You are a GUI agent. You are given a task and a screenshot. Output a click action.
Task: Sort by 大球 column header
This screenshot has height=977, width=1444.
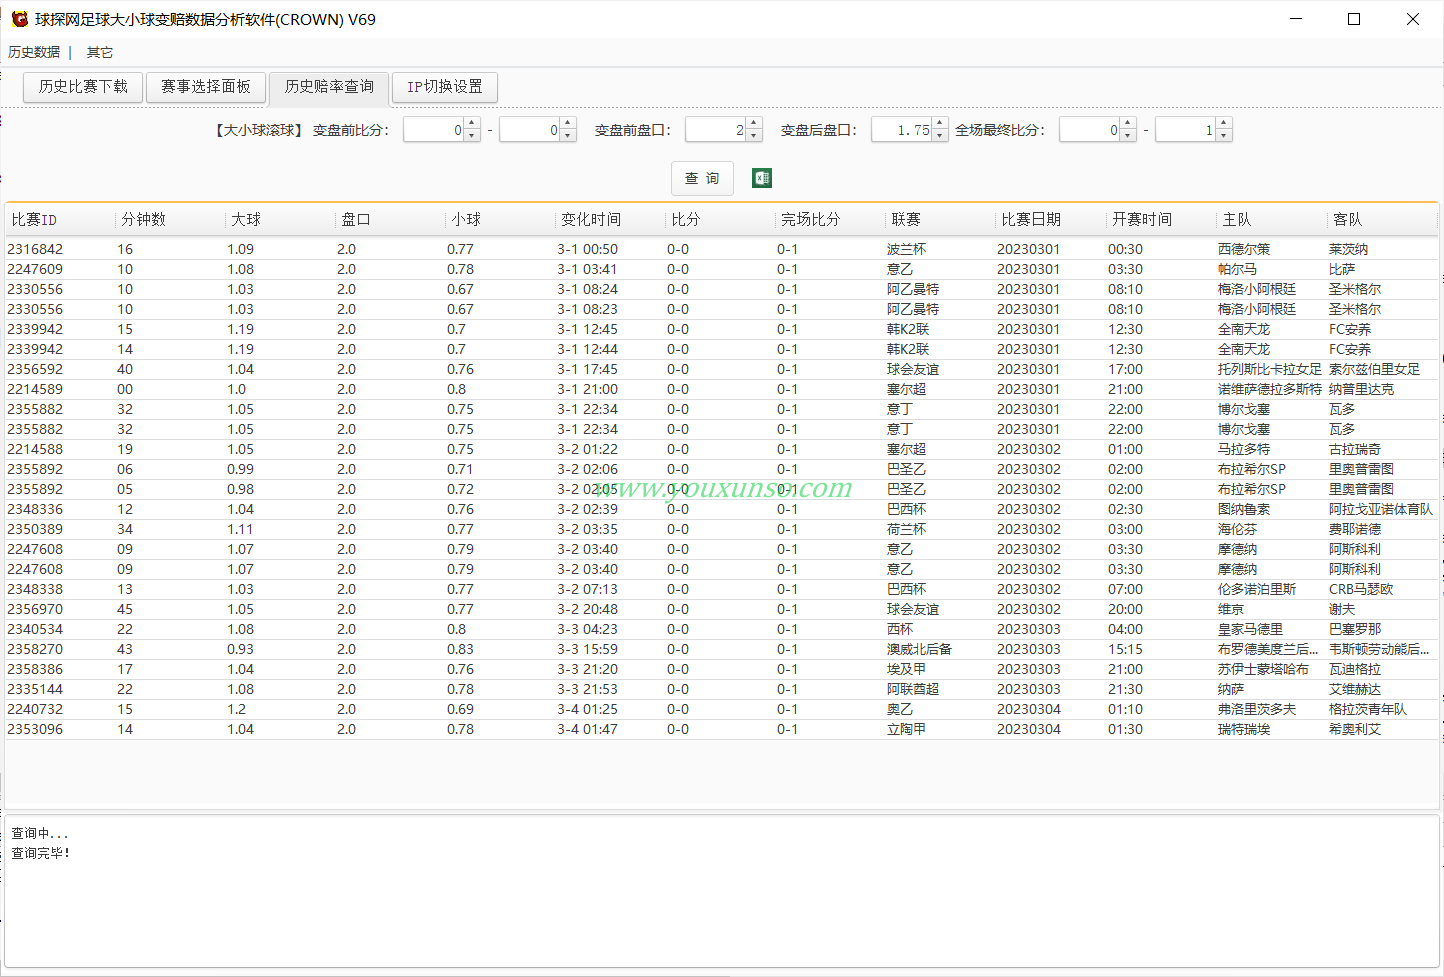tap(279, 219)
